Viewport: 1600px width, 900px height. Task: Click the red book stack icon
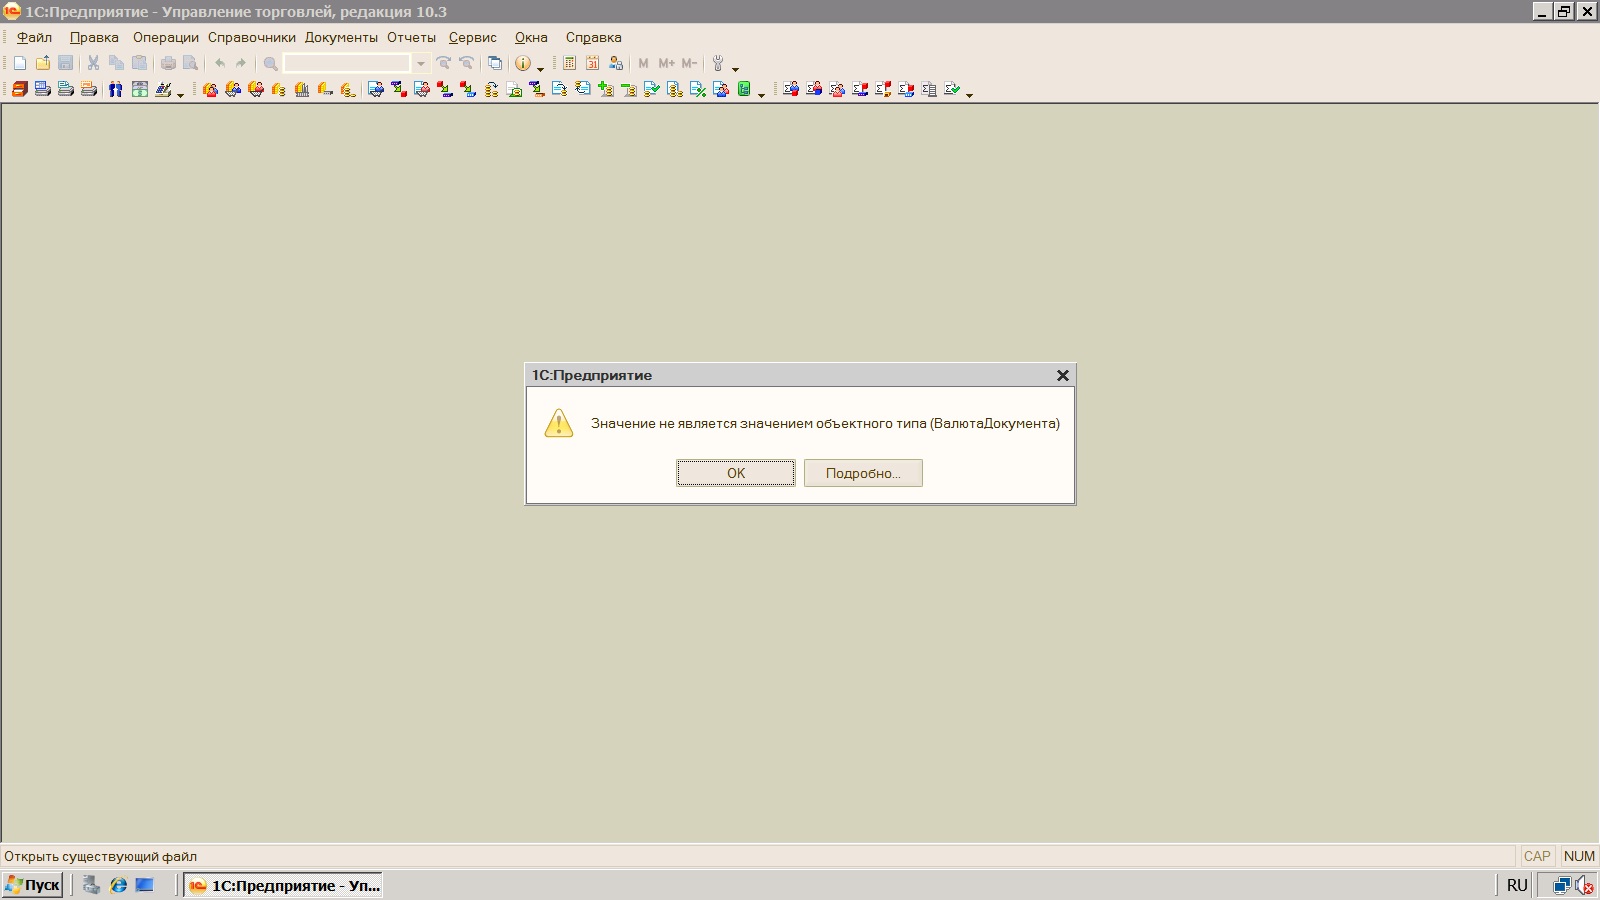pyautogui.click(x=20, y=89)
